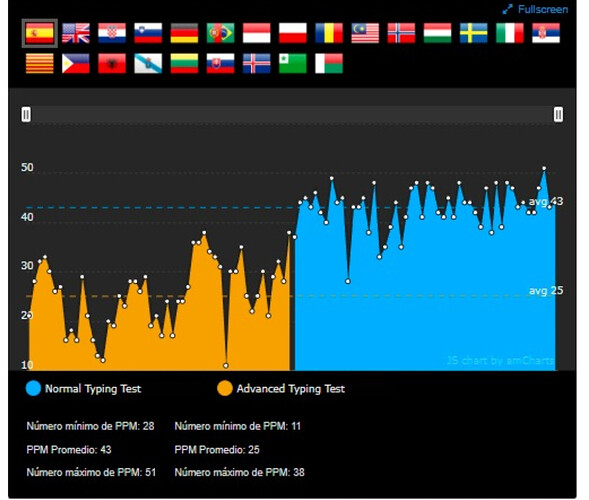Click 'PPM Promedio: 25' text
This screenshot has height=500, width=589.
pyautogui.click(x=217, y=449)
